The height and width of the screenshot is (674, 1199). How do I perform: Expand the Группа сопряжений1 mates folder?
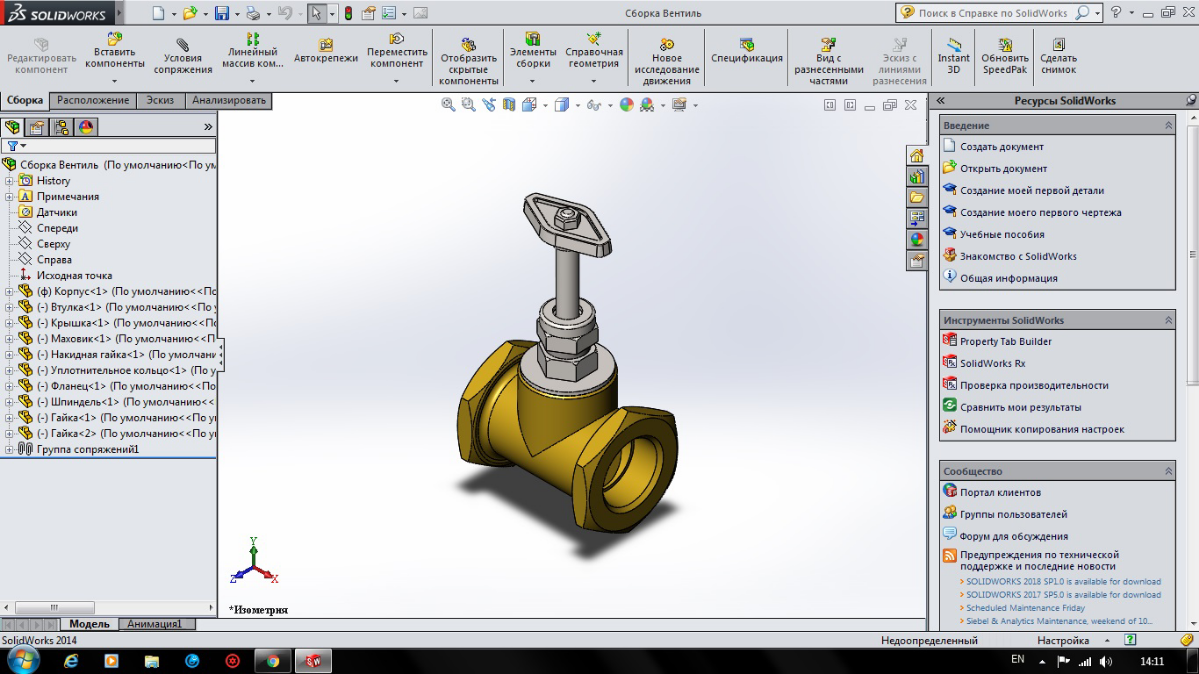pos(9,450)
